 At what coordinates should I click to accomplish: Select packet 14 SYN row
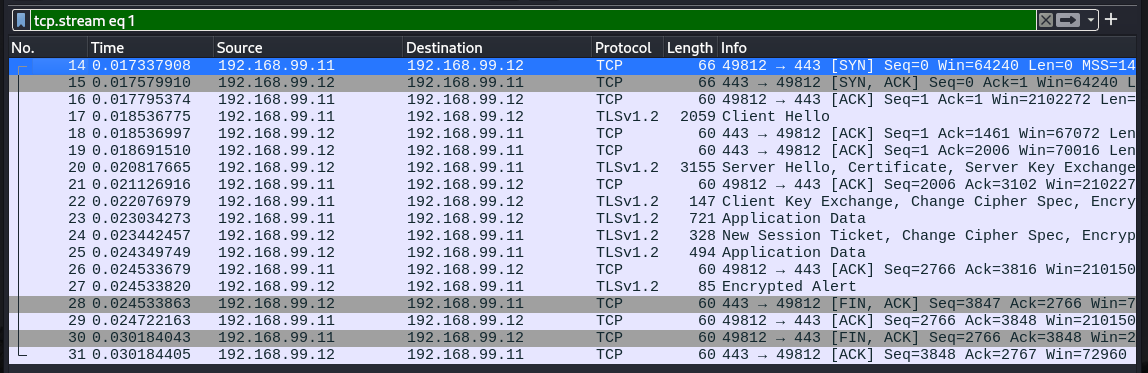(573, 66)
